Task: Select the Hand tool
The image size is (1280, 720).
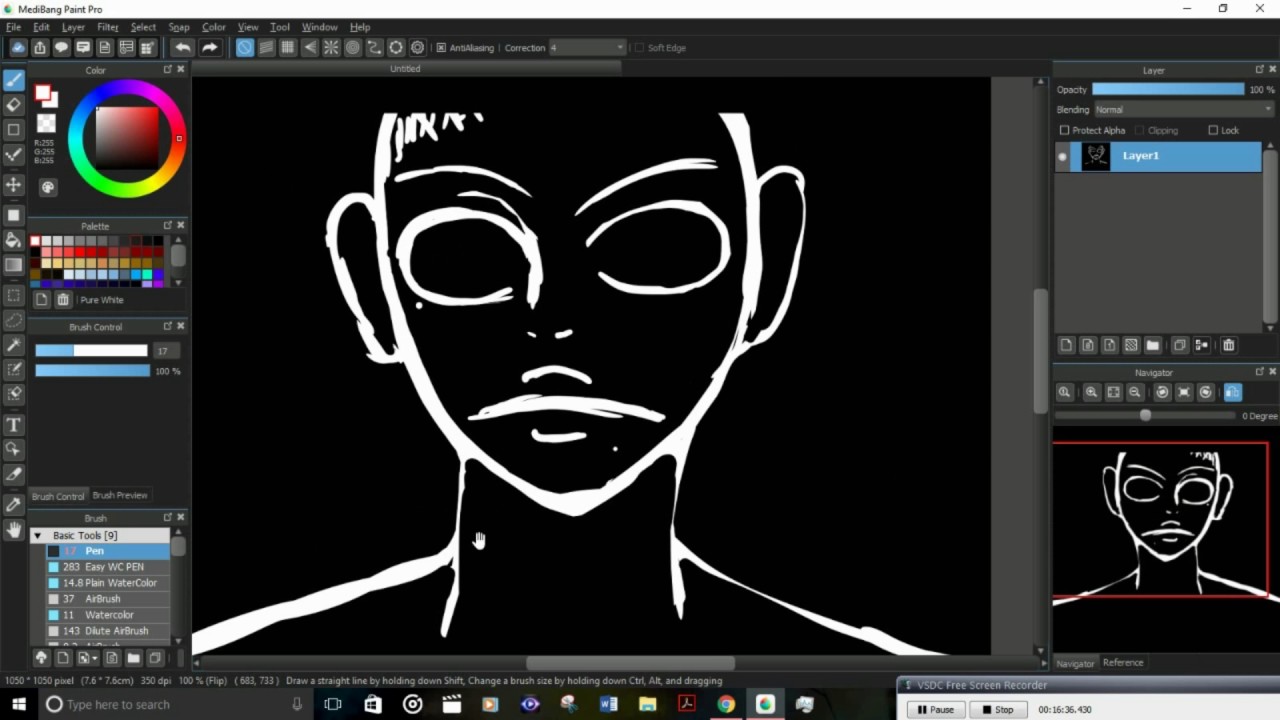Action: click(x=13, y=530)
